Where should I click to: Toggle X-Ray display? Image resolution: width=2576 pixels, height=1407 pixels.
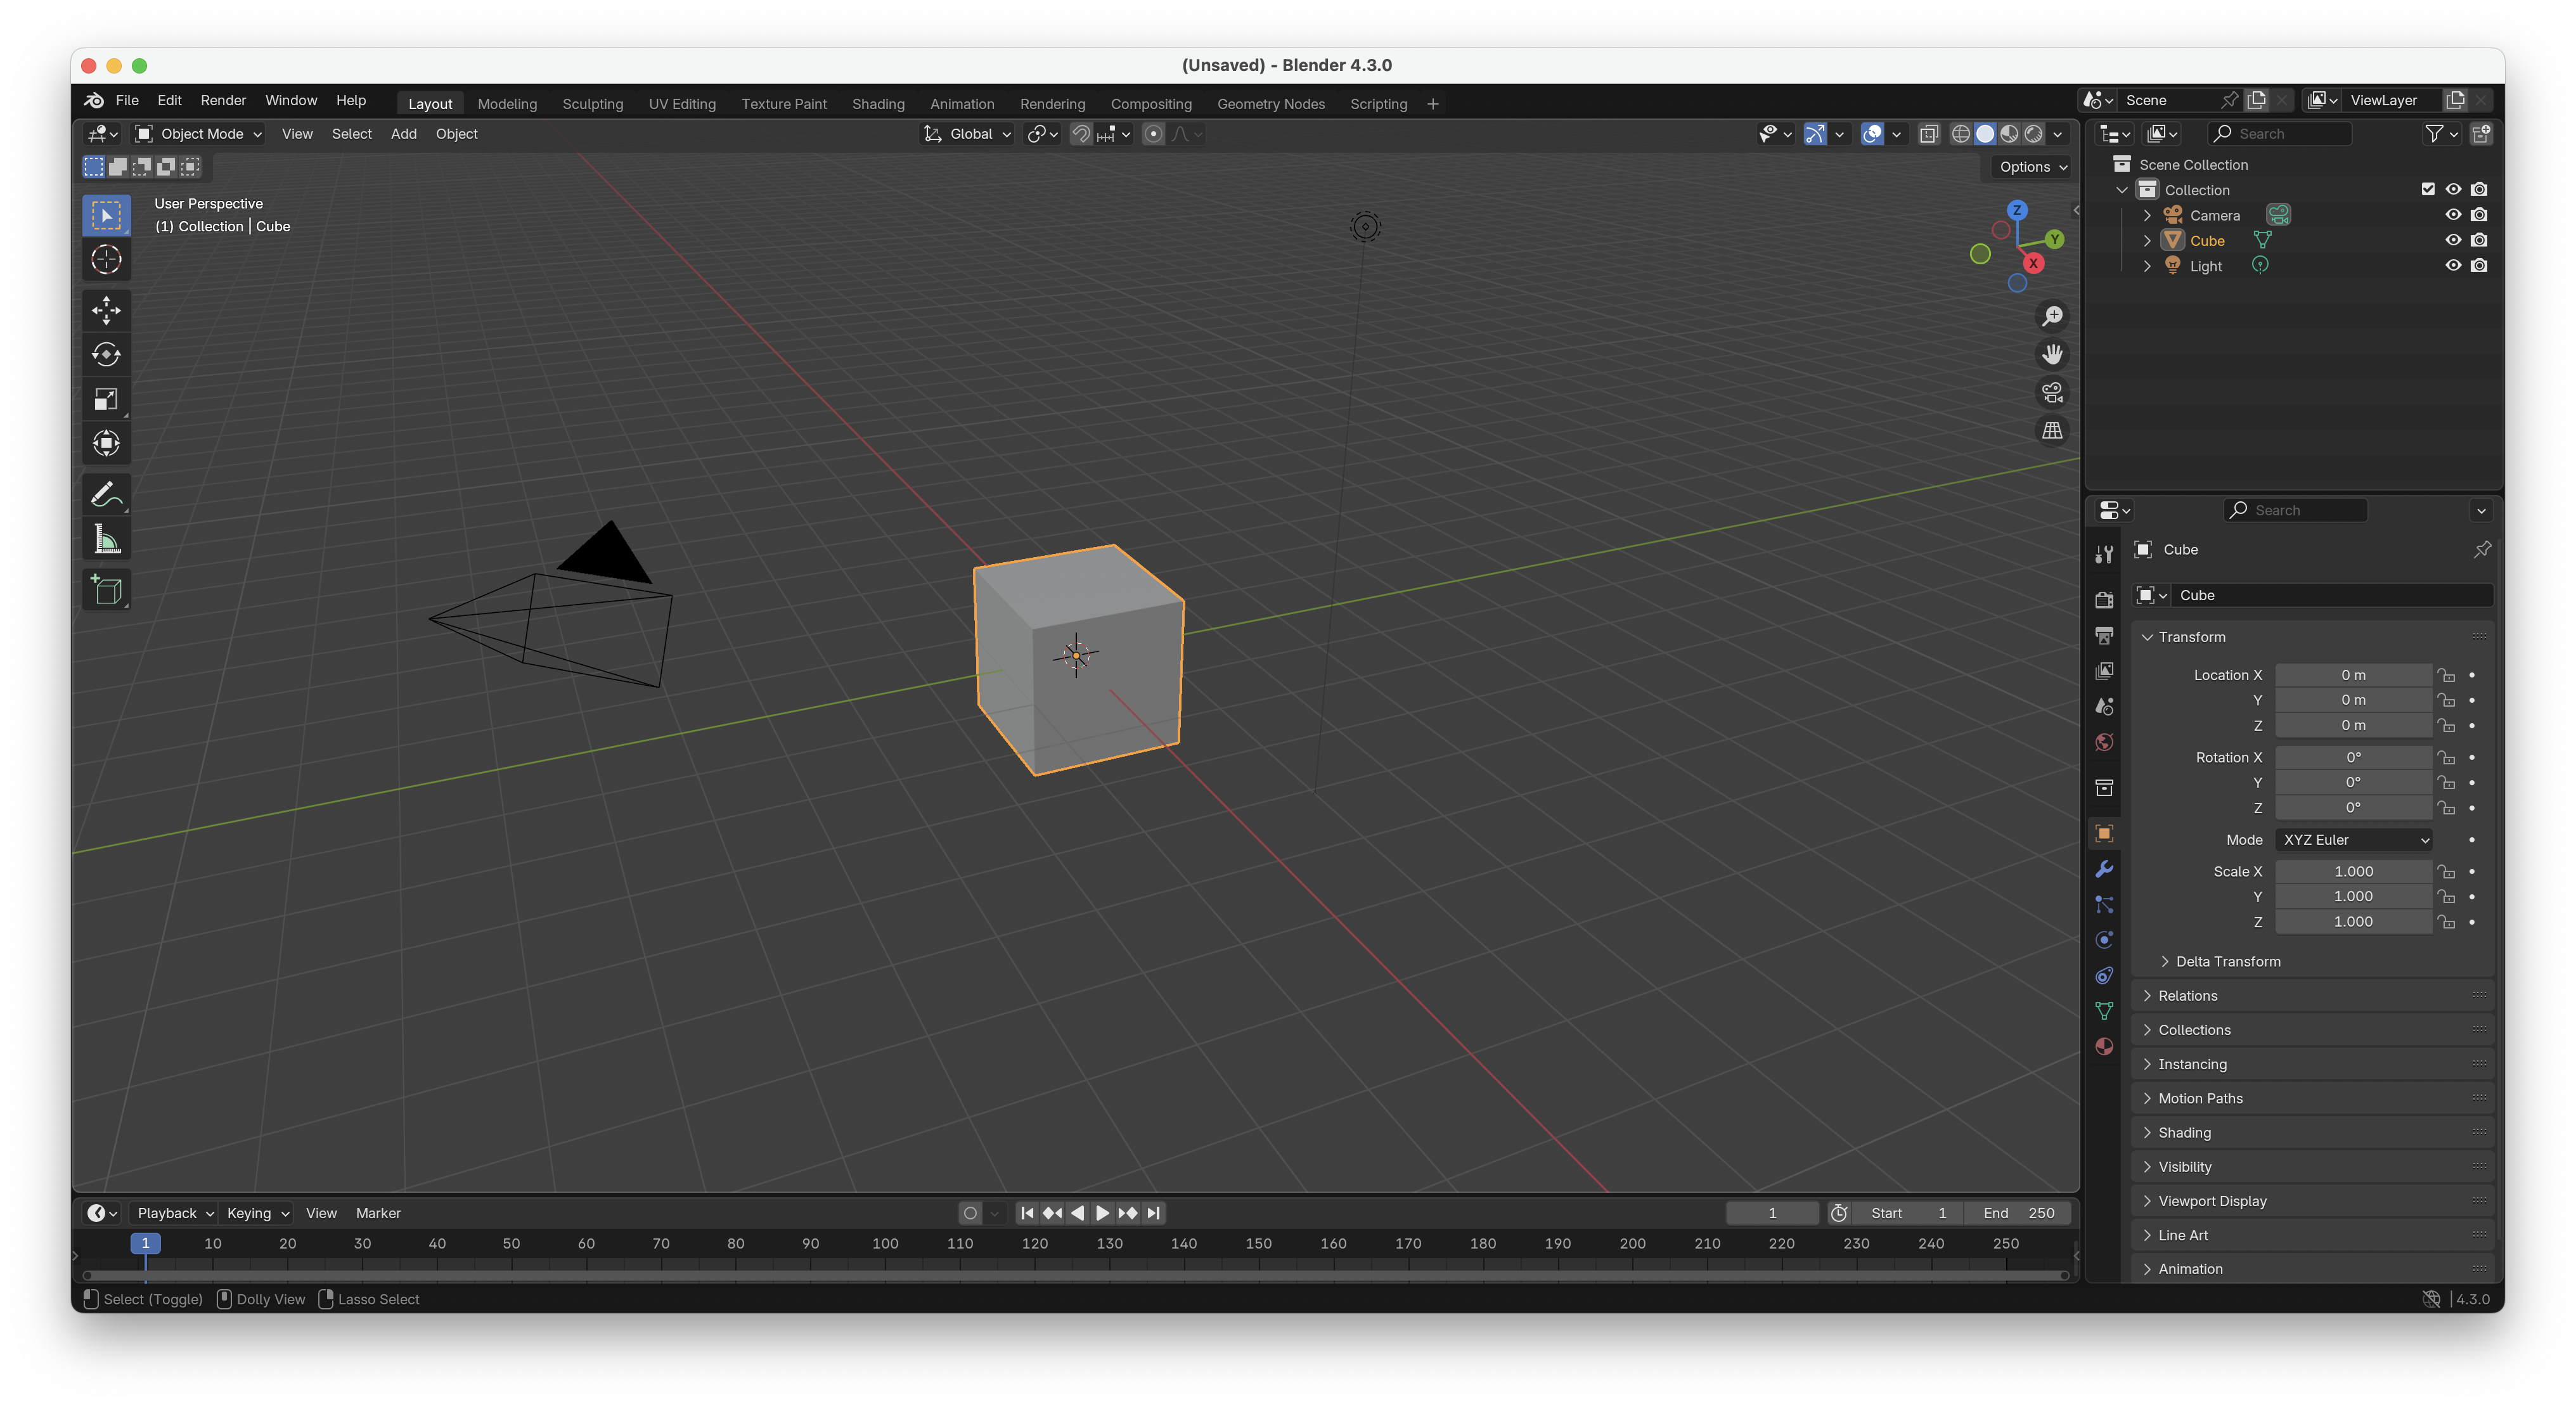(1929, 134)
